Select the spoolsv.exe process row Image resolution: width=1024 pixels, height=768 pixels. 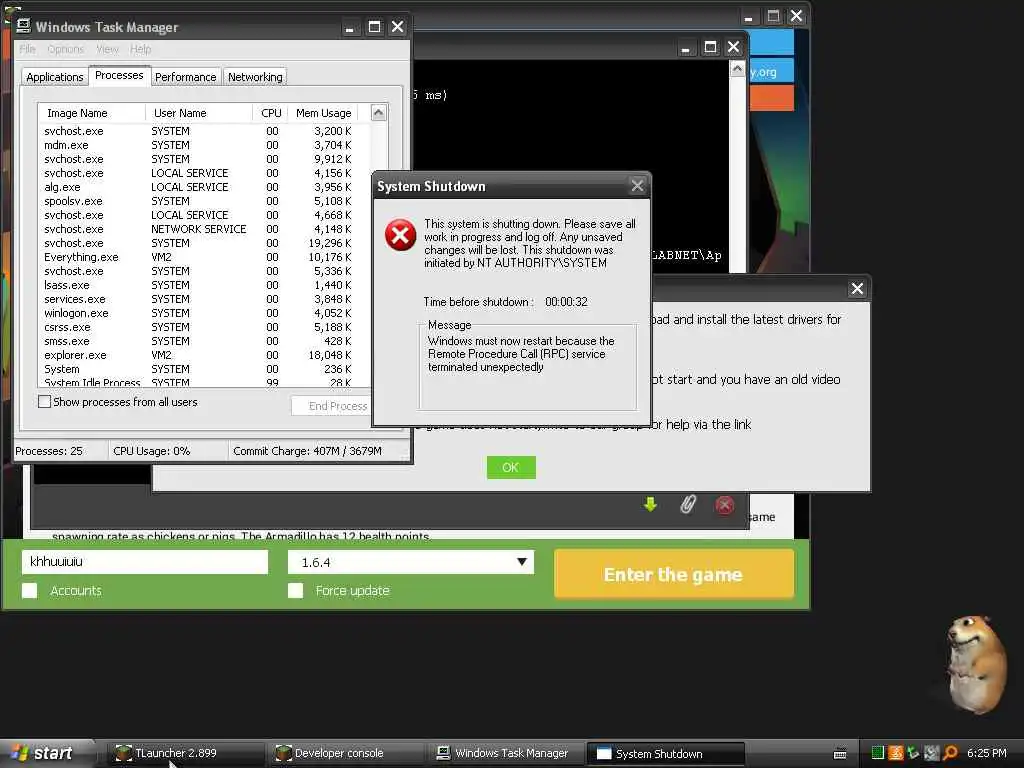coord(204,200)
